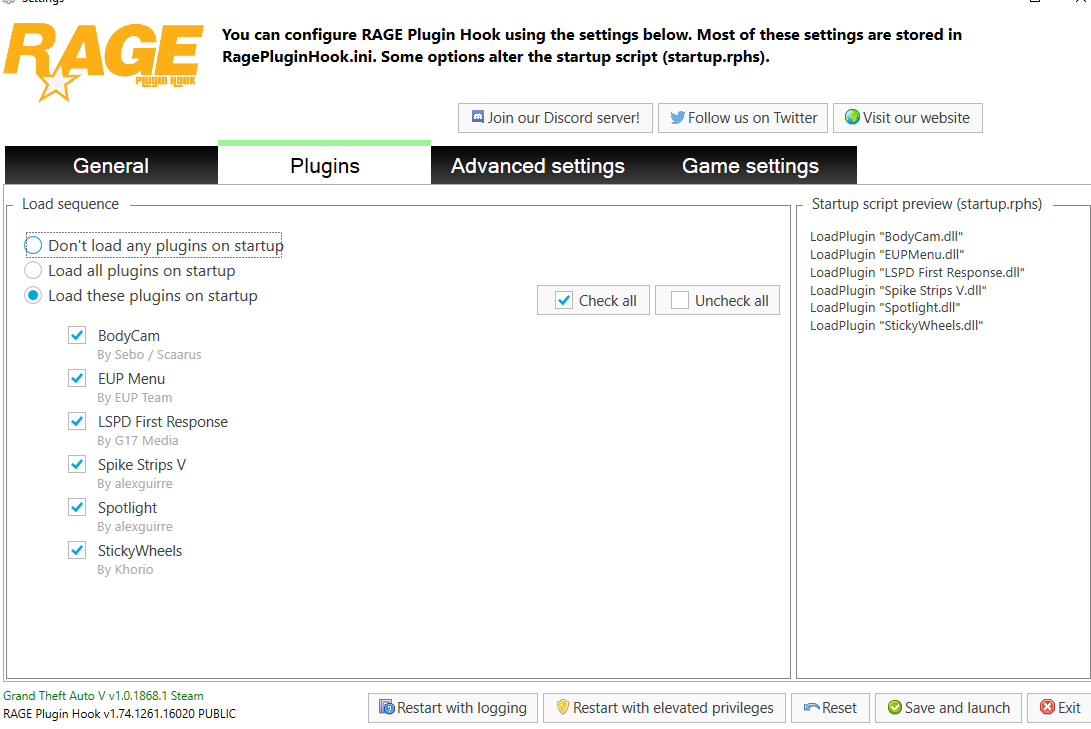The width and height of the screenshot is (1091, 729).
Task: Click the Spotlight plugin name
Action: click(127, 508)
